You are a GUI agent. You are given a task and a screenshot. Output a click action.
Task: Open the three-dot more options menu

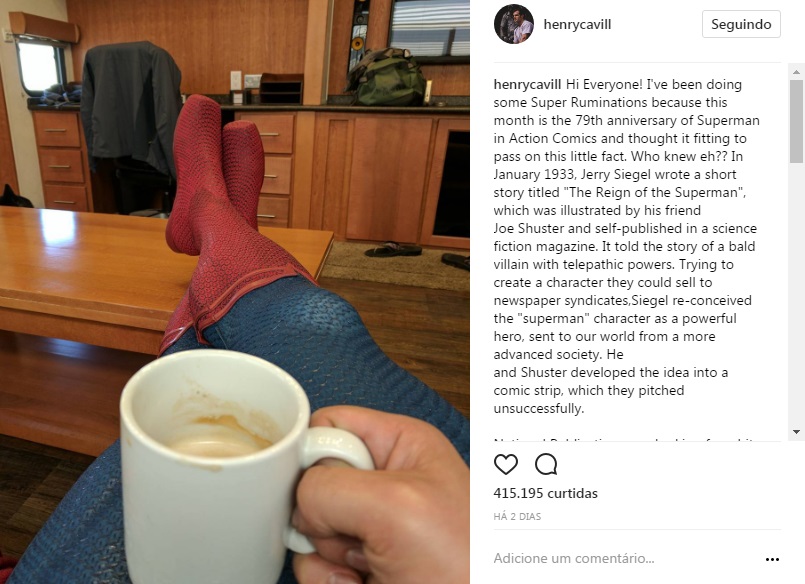pos(772,559)
